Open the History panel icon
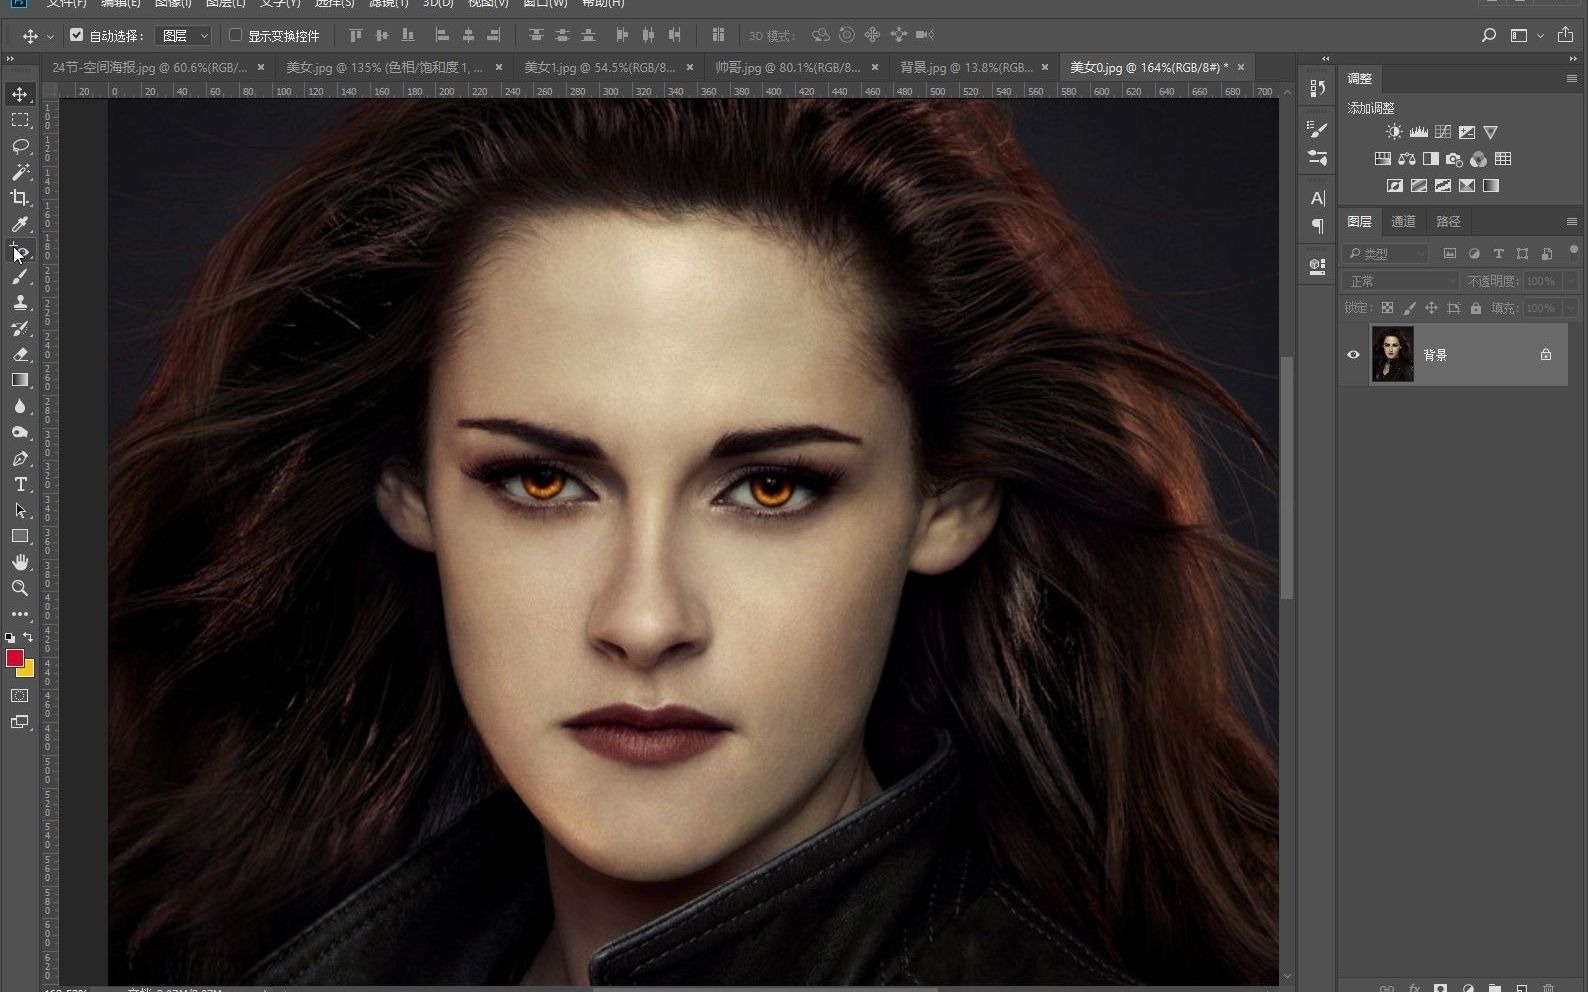Viewport: 1588px width, 992px height. (x=1318, y=88)
